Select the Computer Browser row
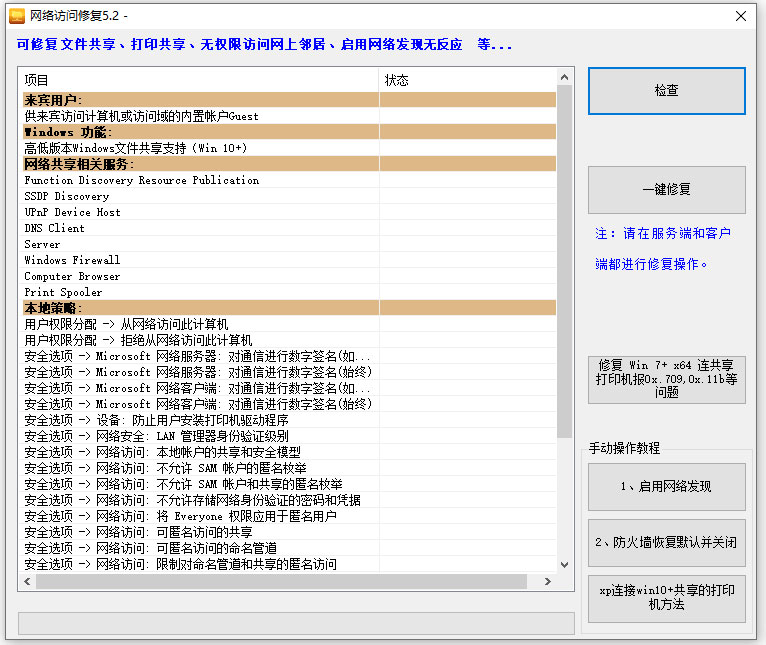The width and height of the screenshot is (766, 645). pyautogui.click(x=289, y=276)
